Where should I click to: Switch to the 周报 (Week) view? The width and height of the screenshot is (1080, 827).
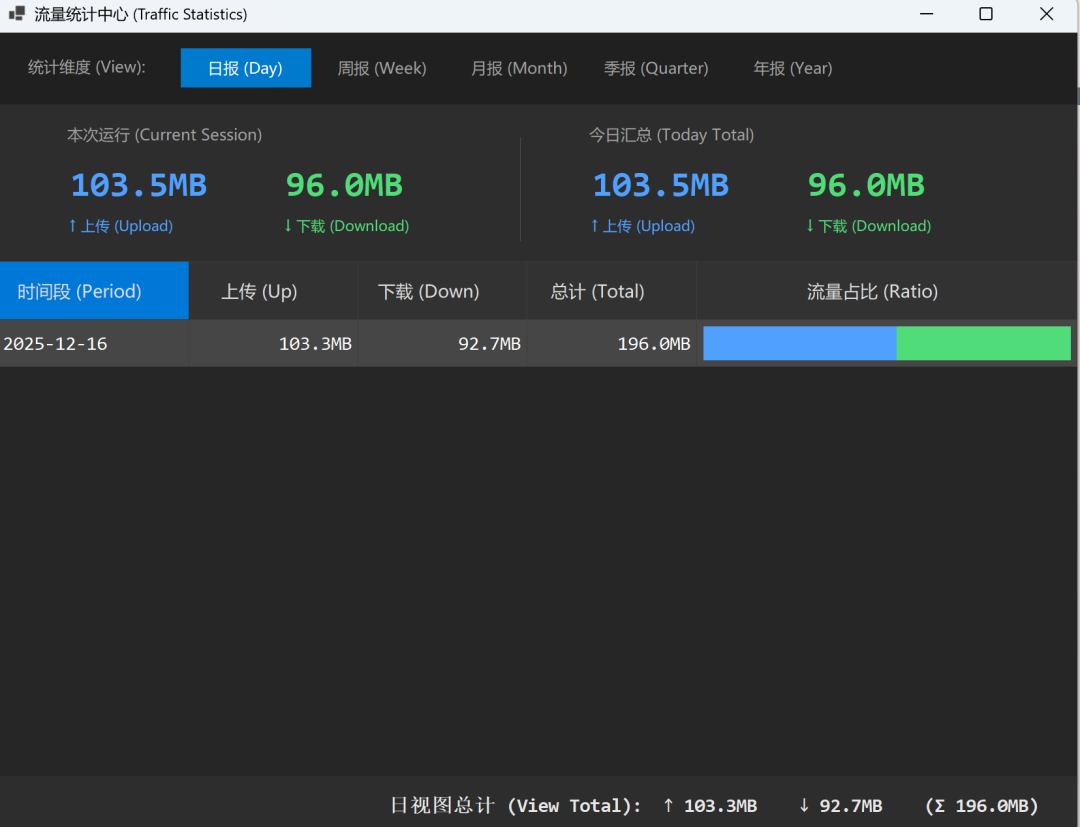point(381,68)
